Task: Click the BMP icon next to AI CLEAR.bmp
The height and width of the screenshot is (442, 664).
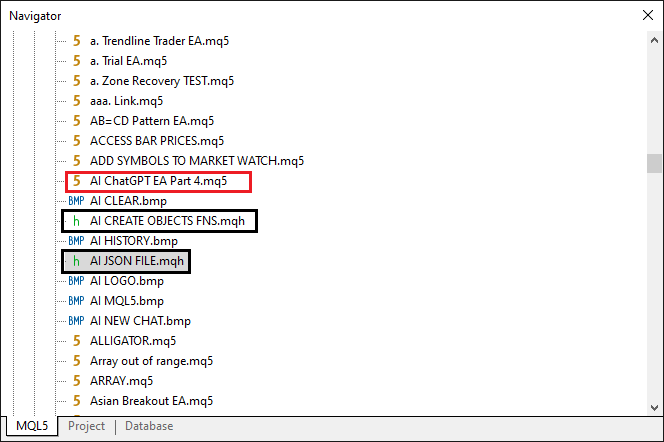Action: [x=76, y=201]
